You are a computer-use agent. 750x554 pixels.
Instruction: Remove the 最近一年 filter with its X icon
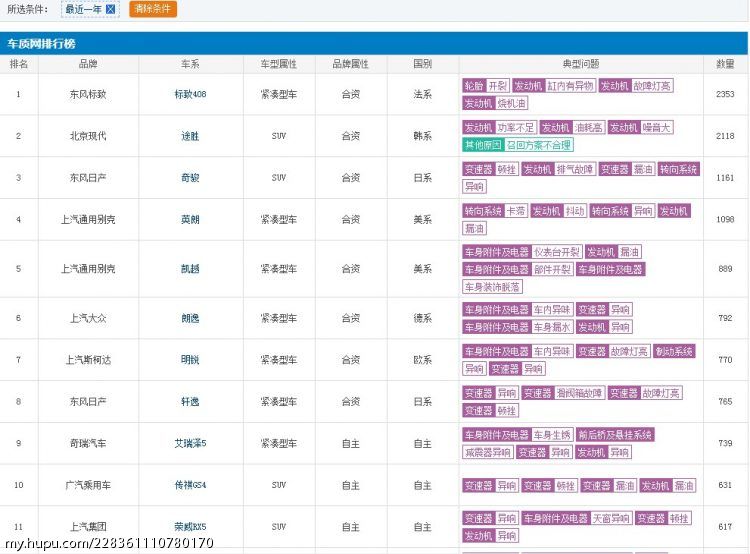(110, 9)
